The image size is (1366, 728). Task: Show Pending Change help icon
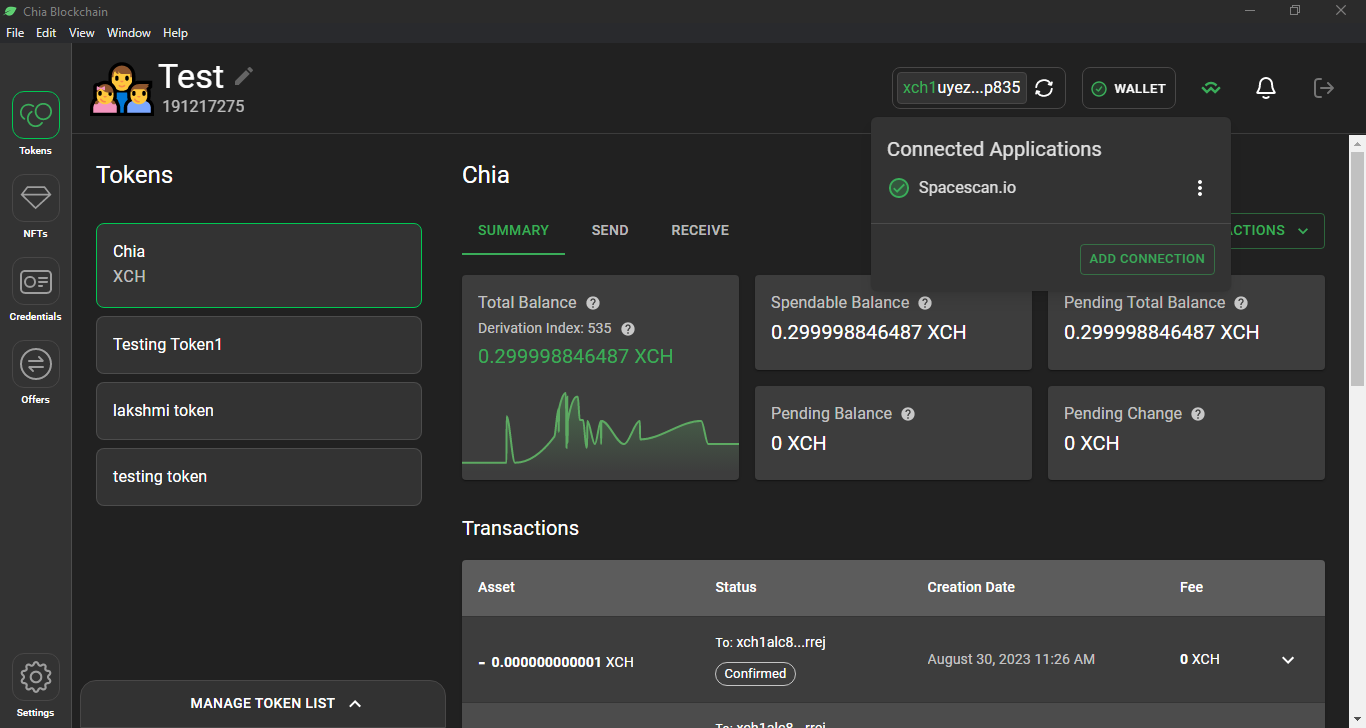[x=1198, y=414]
